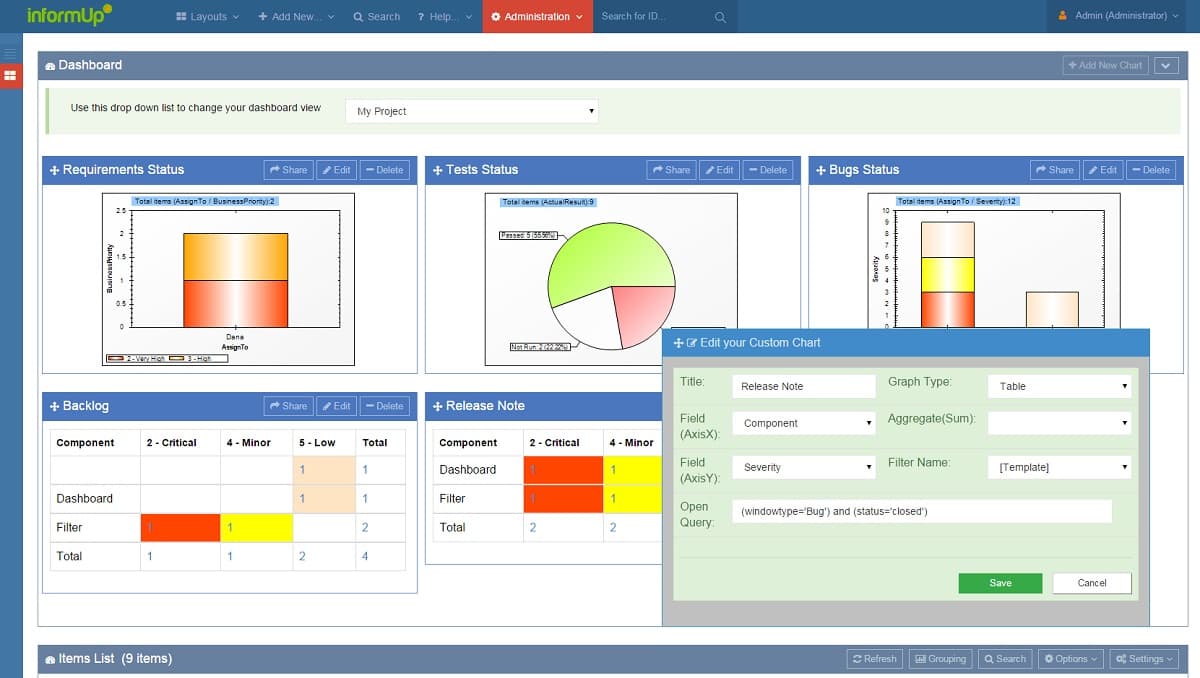Click the magnifier icon in ID search box

[x=720, y=17]
